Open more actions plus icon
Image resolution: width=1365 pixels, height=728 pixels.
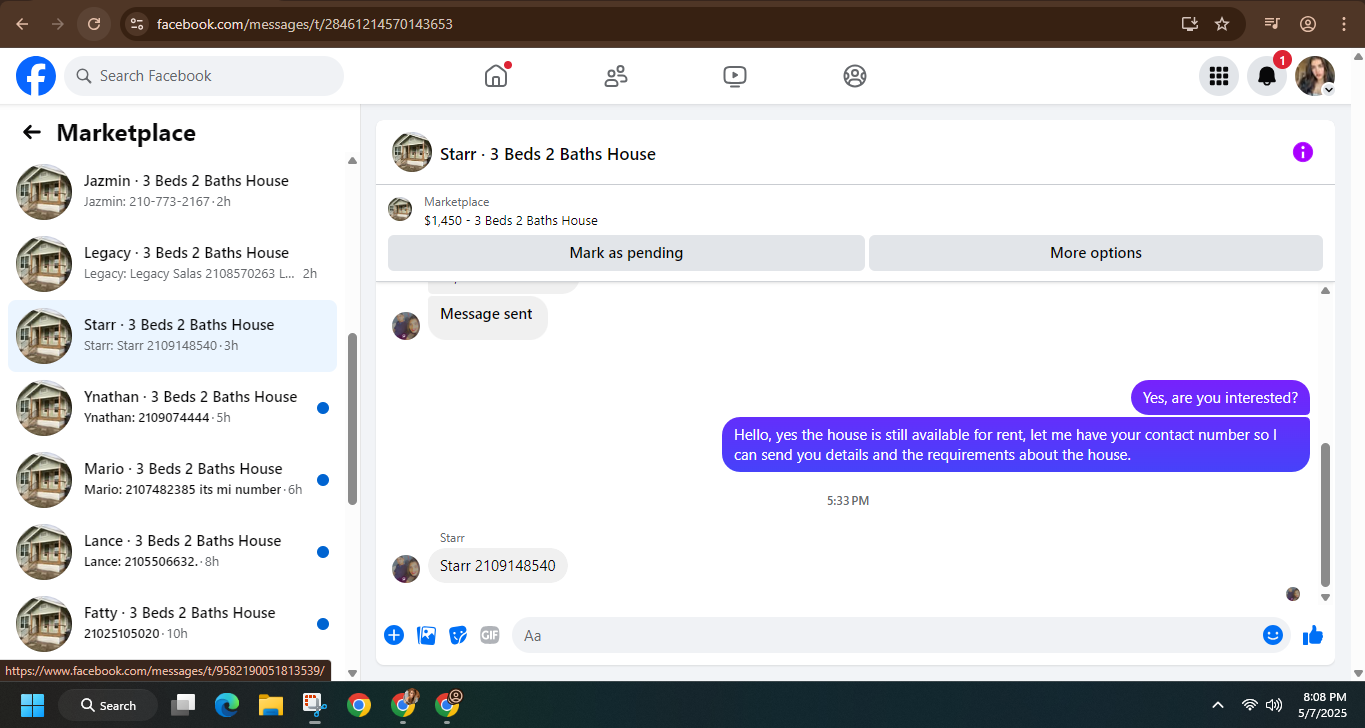[394, 635]
